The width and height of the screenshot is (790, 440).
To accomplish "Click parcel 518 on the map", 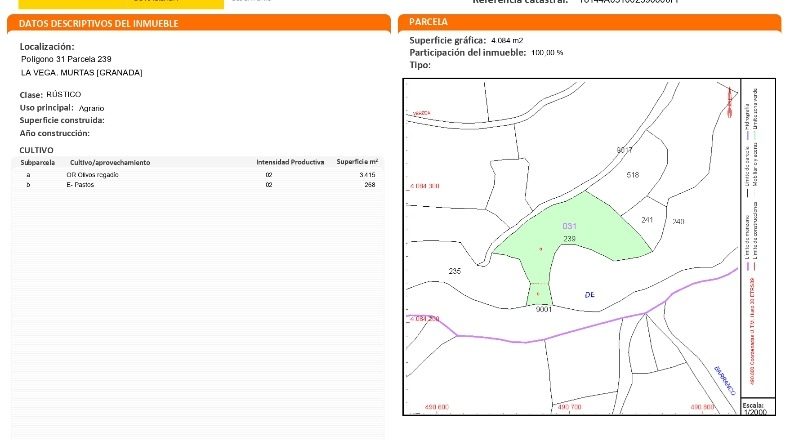I will (633, 175).
